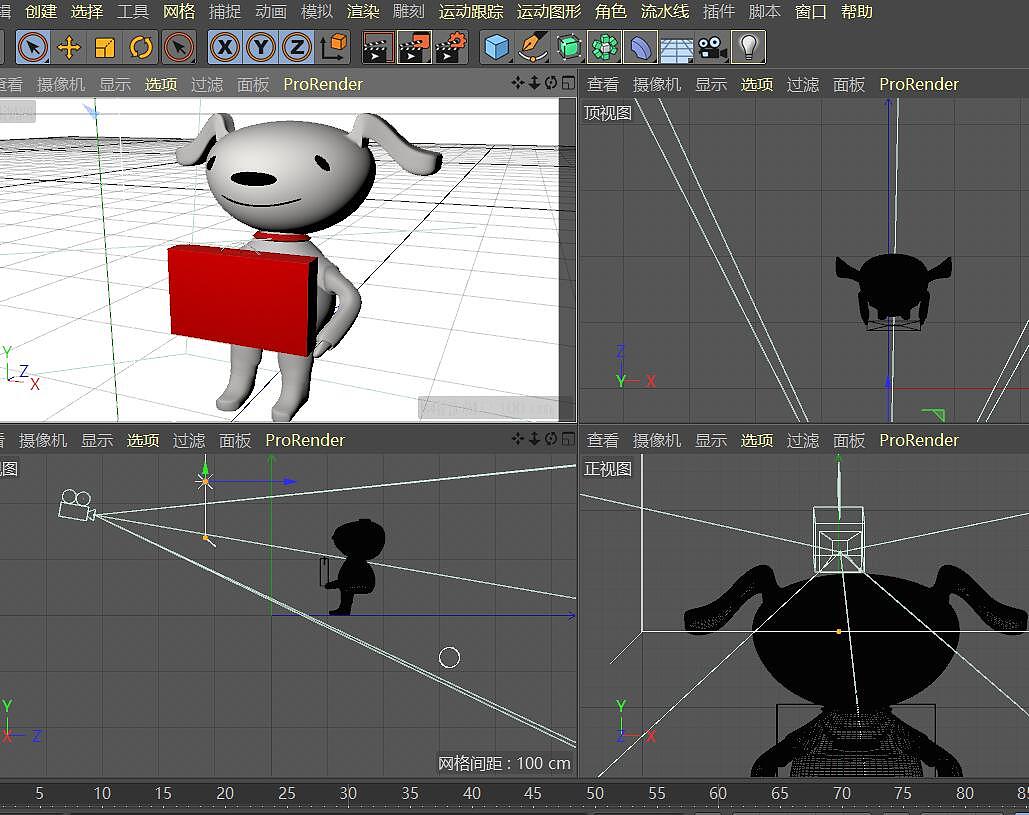The height and width of the screenshot is (815, 1029).
Task: Select the Live Selection arrow tool
Action: [33, 47]
